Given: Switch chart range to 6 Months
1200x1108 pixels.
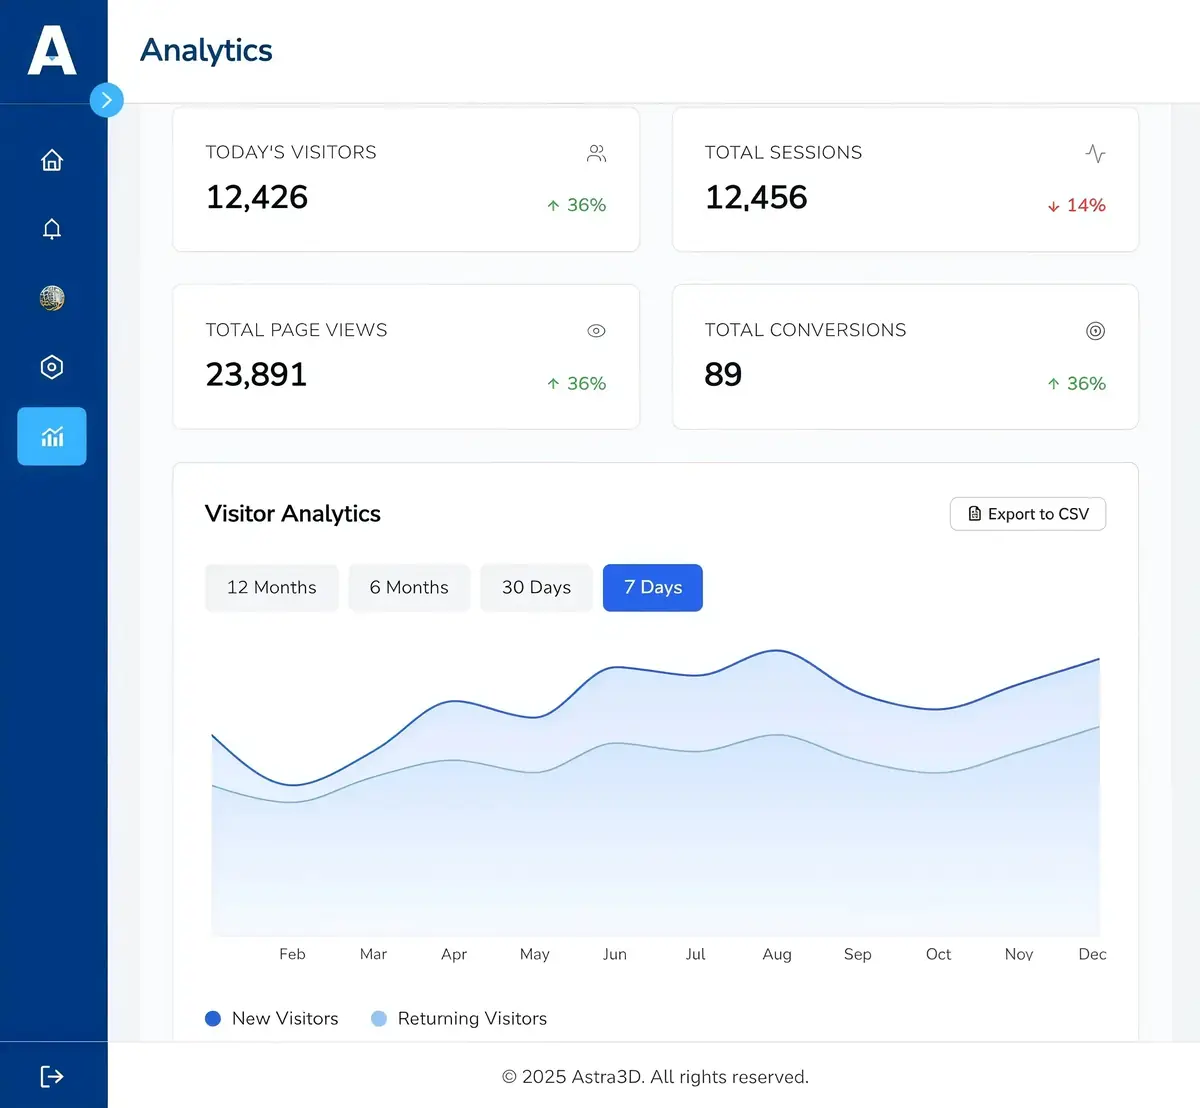Looking at the screenshot, I should click(409, 588).
